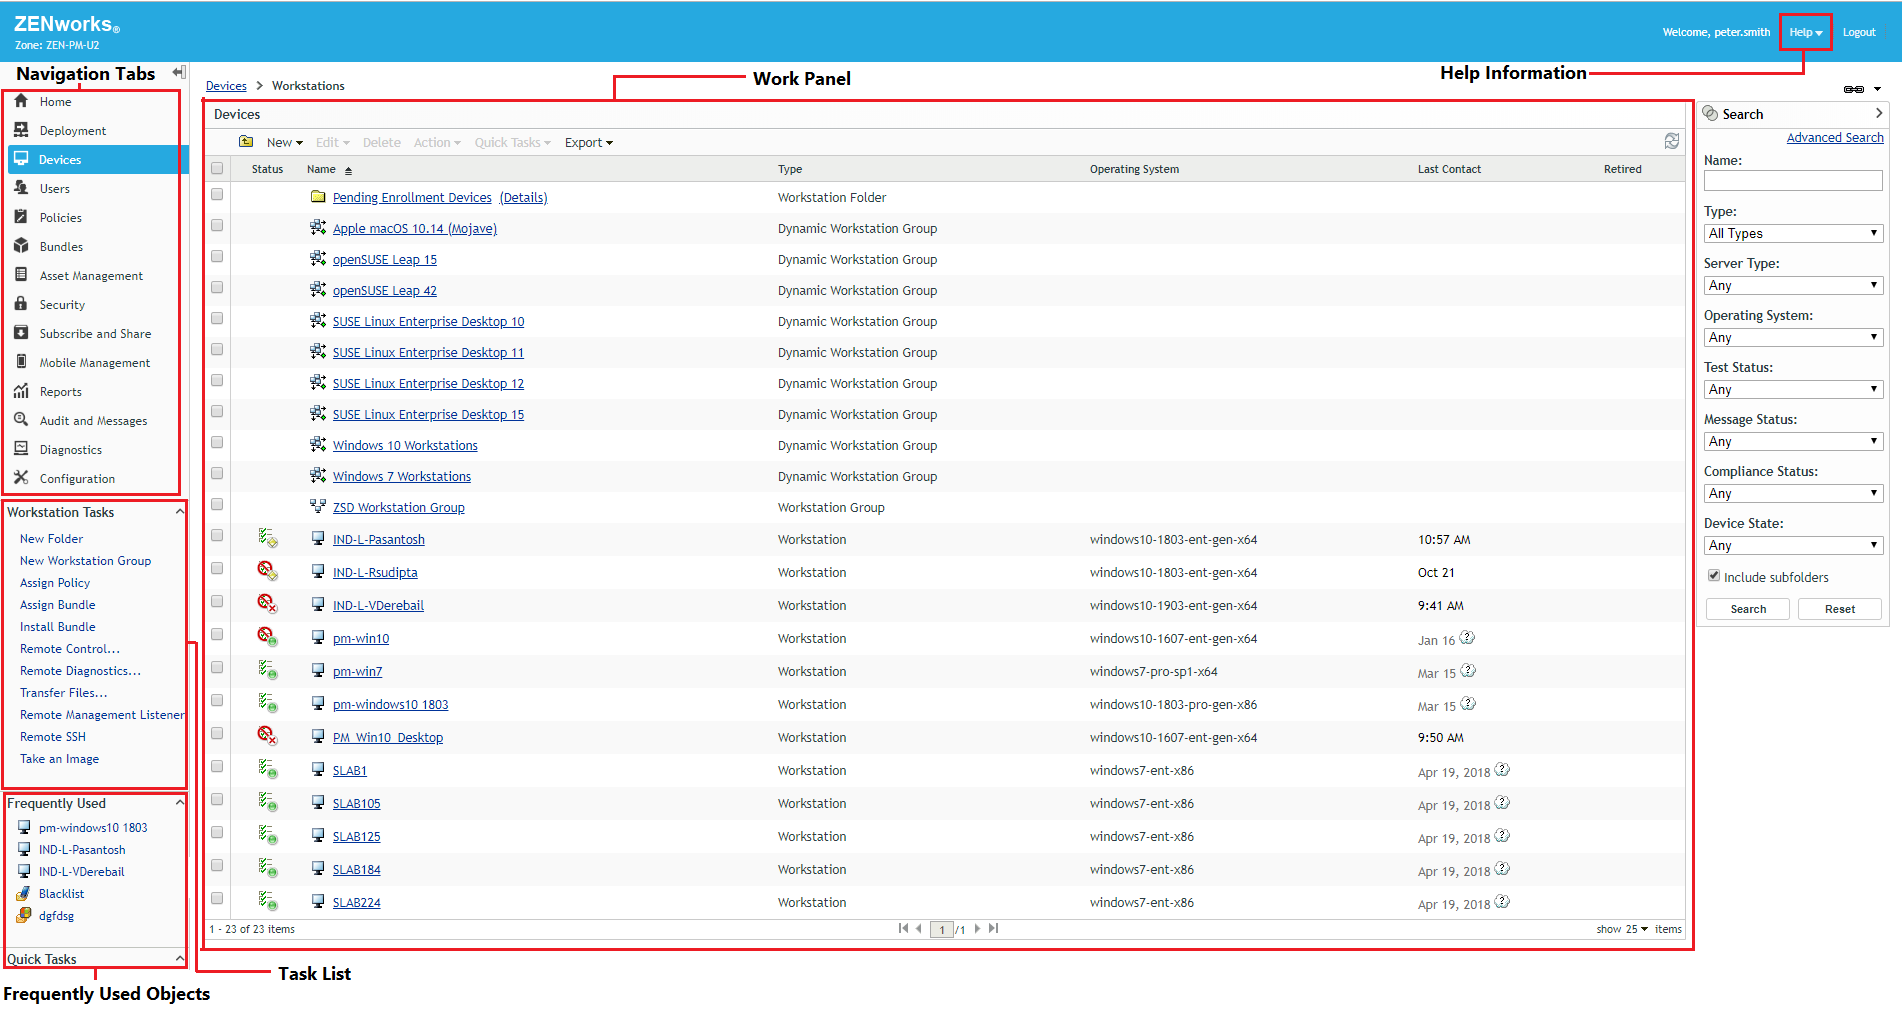
Task: Expand the Export dropdown menu
Action: (x=588, y=143)
